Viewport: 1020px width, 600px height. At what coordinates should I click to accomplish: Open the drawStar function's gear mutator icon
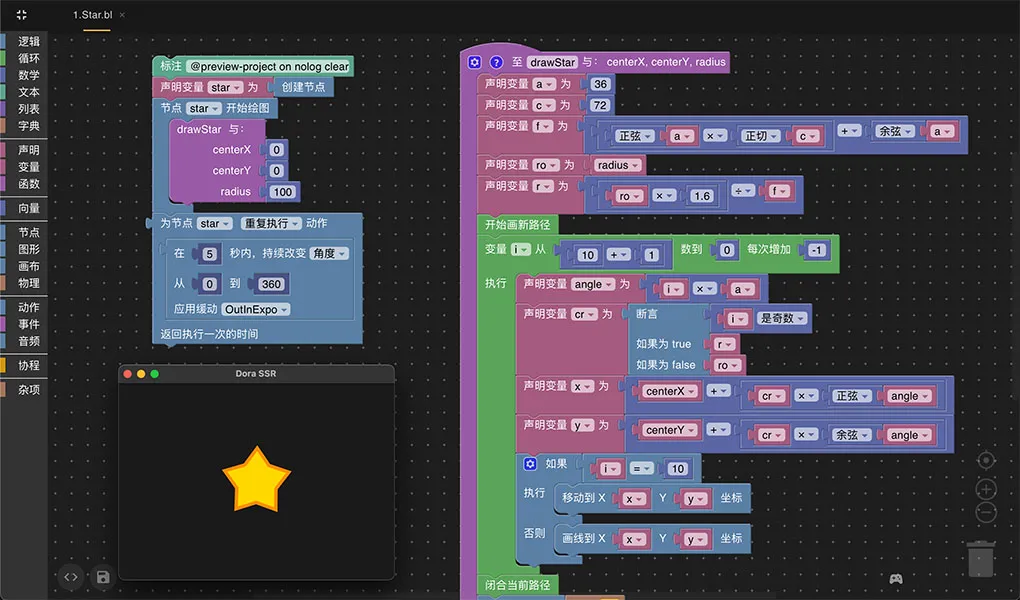coord(474,62)
